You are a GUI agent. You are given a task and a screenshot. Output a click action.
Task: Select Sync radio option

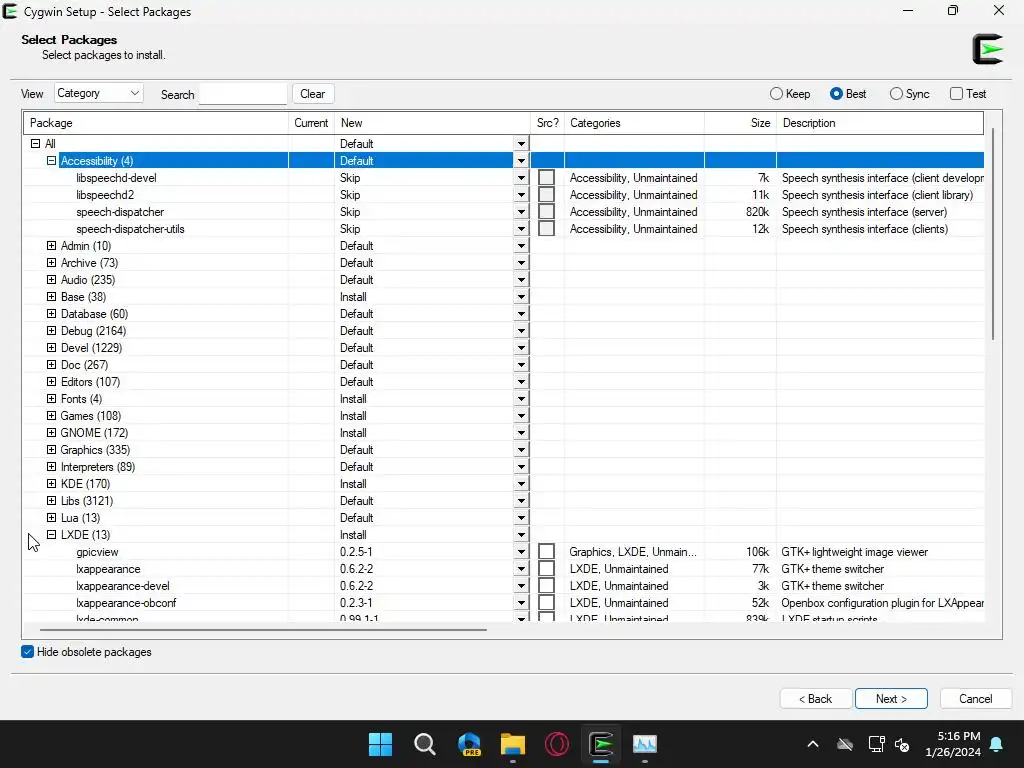(909, 94)
